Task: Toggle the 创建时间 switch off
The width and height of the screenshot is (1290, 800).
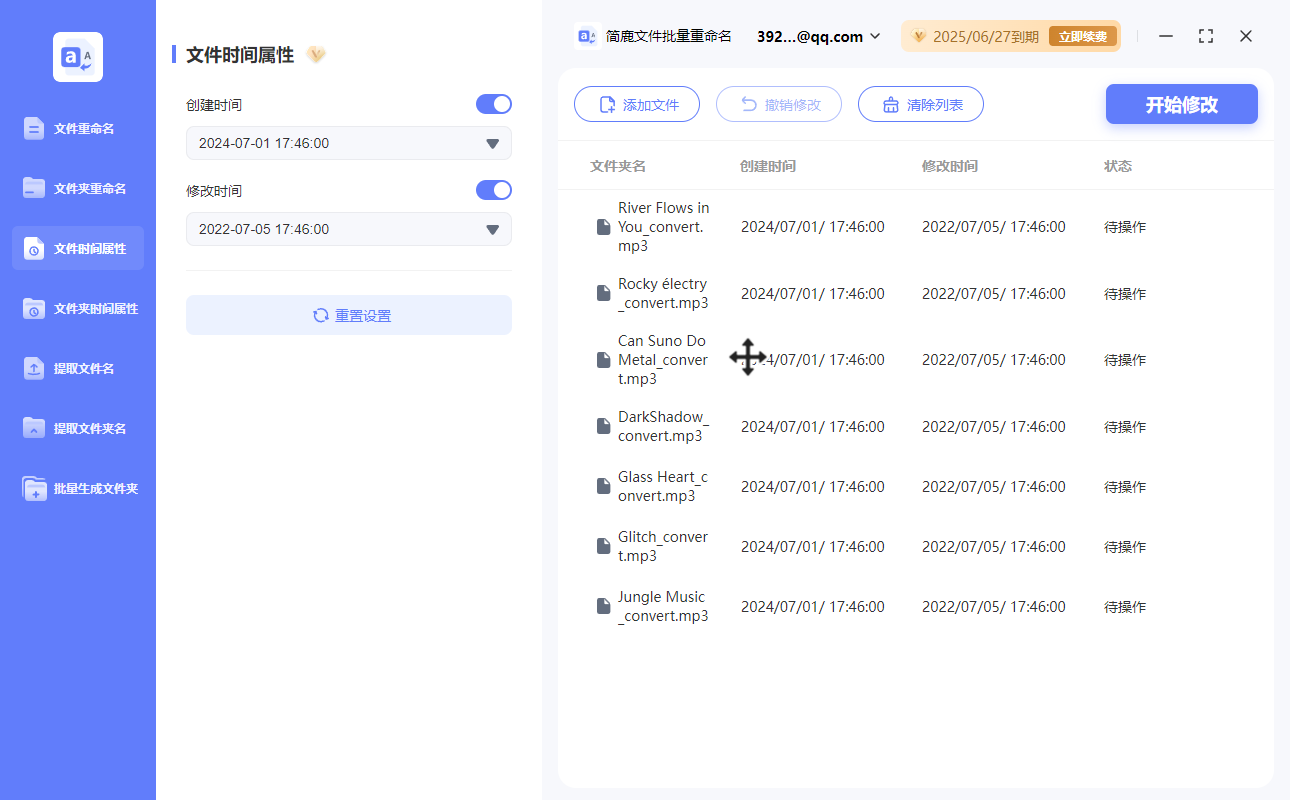Action: (494, 104)
